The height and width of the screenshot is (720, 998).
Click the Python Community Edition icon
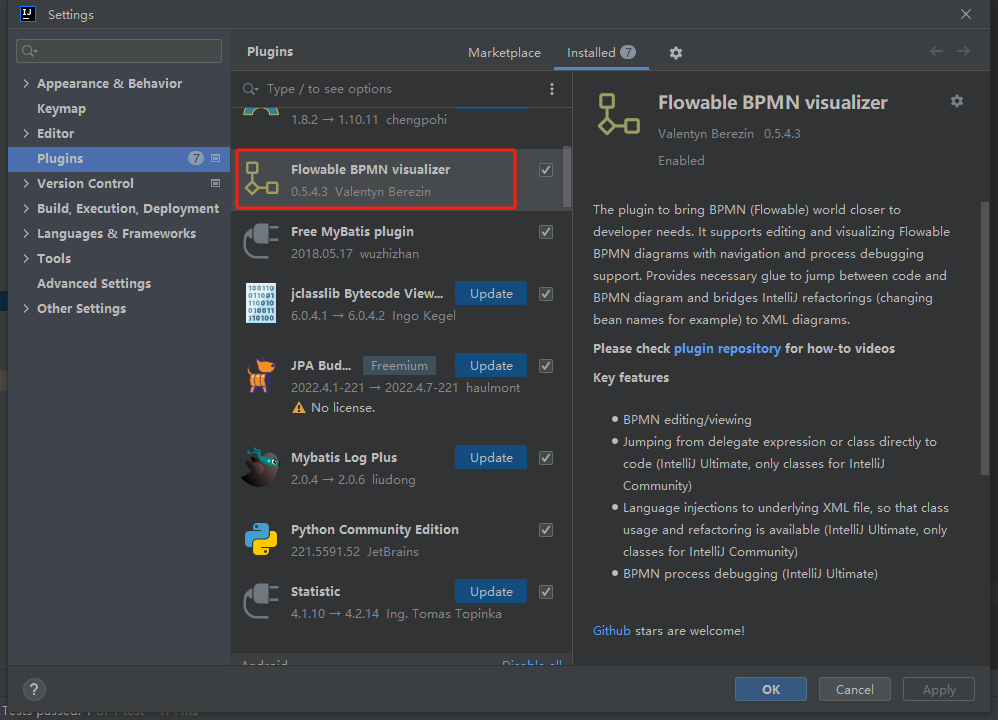[261, 539]
